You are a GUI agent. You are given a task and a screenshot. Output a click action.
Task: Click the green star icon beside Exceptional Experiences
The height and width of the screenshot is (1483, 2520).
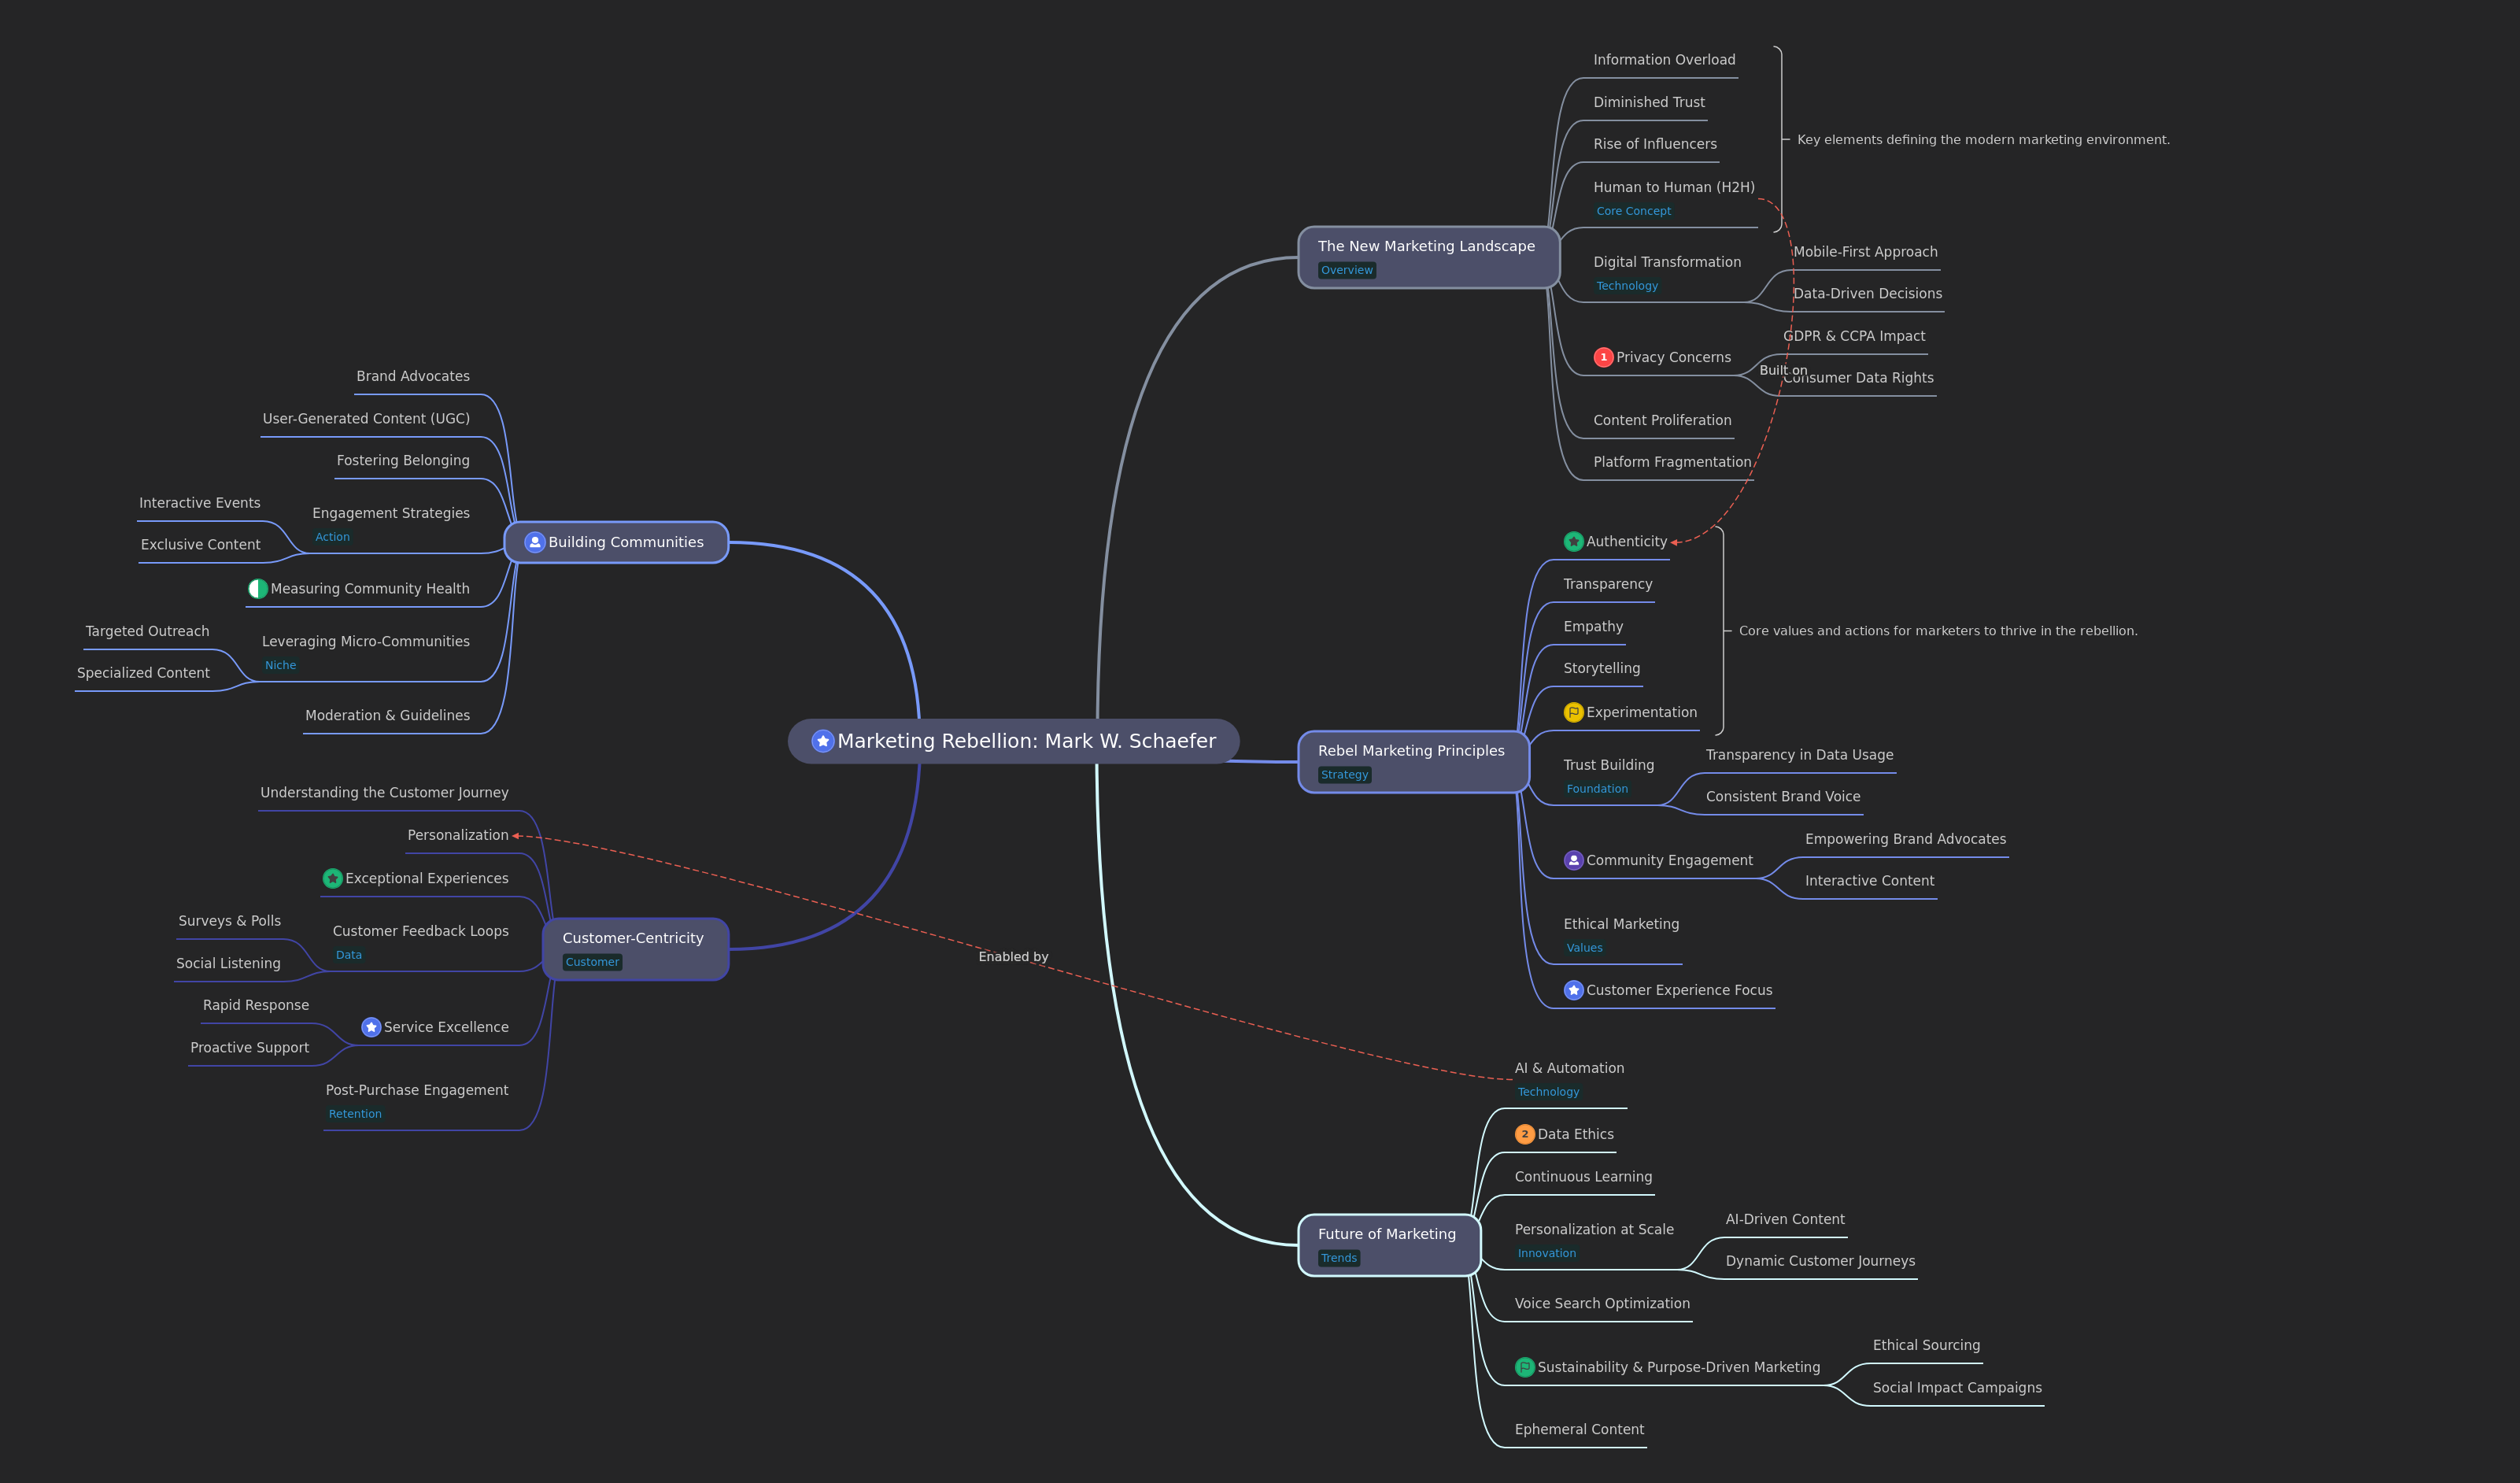click(333, 878)
